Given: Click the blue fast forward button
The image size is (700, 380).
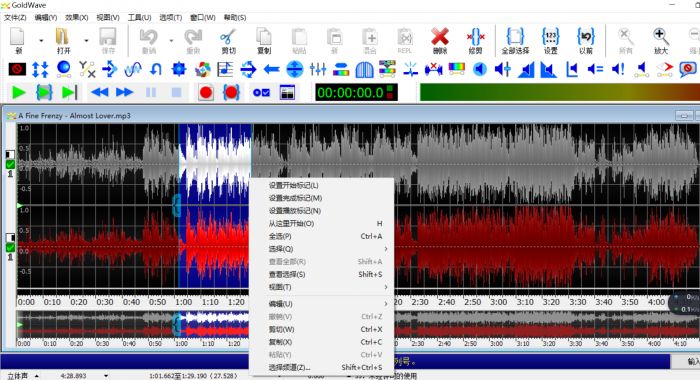Looking at the screenshot, I should (x=125, y=92).
